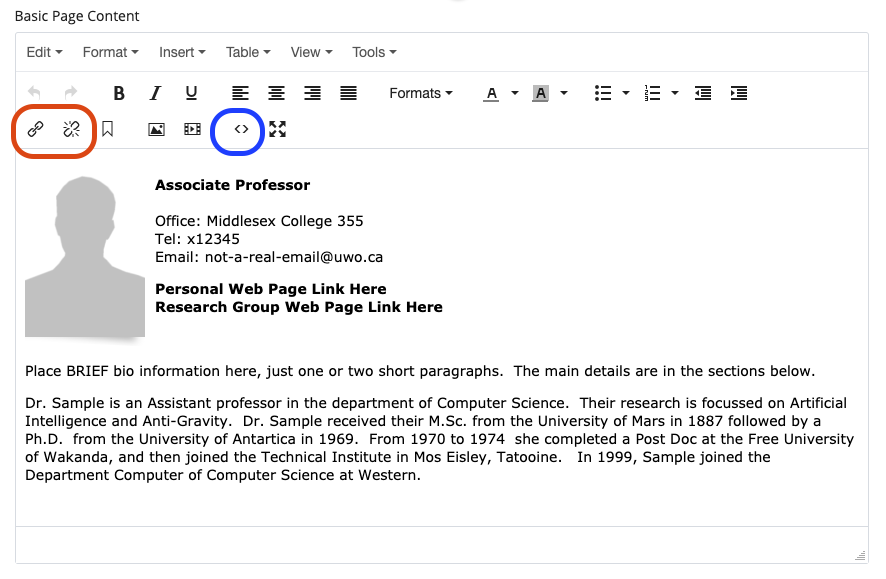
Task: Open the Table menu
Action: point(247,52)
